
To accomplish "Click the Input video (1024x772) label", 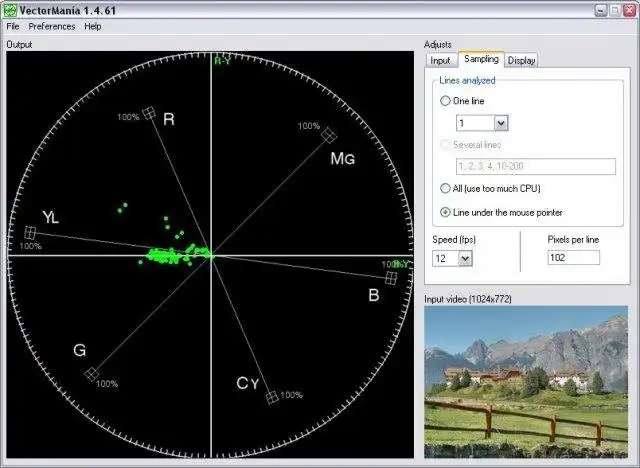I will 468,299.
